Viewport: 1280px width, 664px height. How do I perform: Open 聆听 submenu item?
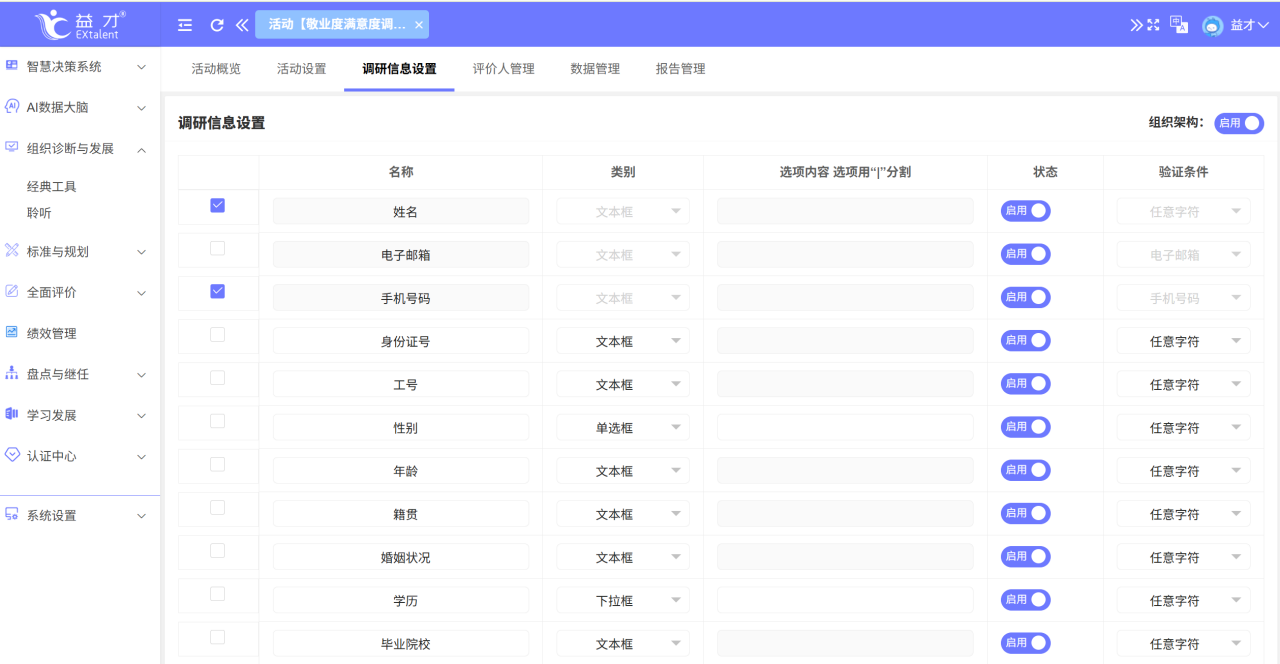pos(39,213)
